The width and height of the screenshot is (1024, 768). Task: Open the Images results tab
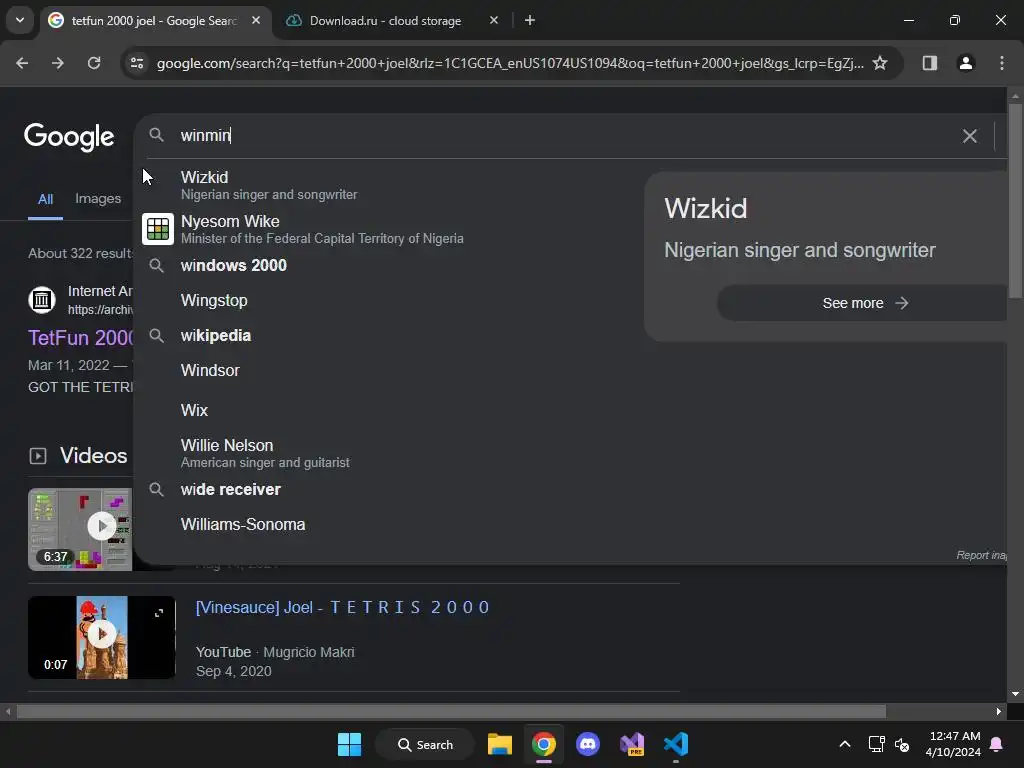pos(98,199)
